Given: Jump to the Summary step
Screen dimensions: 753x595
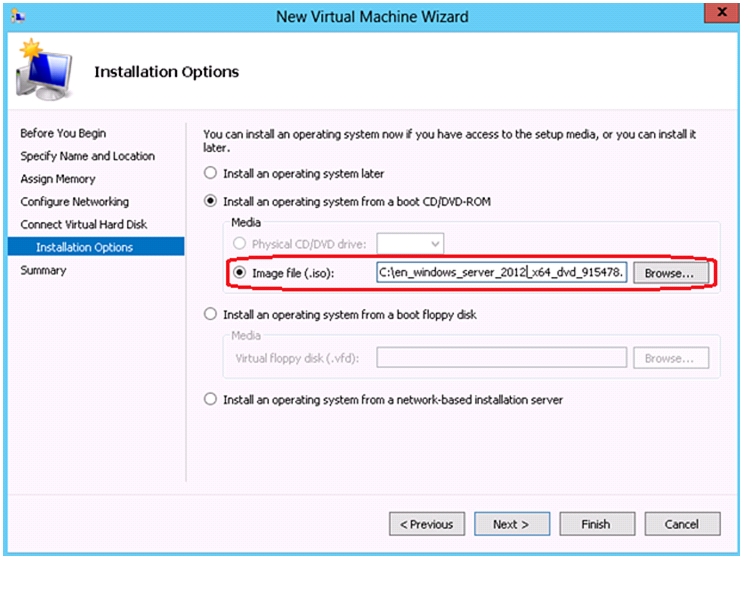Looking at the screenshot, I should click(x=43, y=270).
